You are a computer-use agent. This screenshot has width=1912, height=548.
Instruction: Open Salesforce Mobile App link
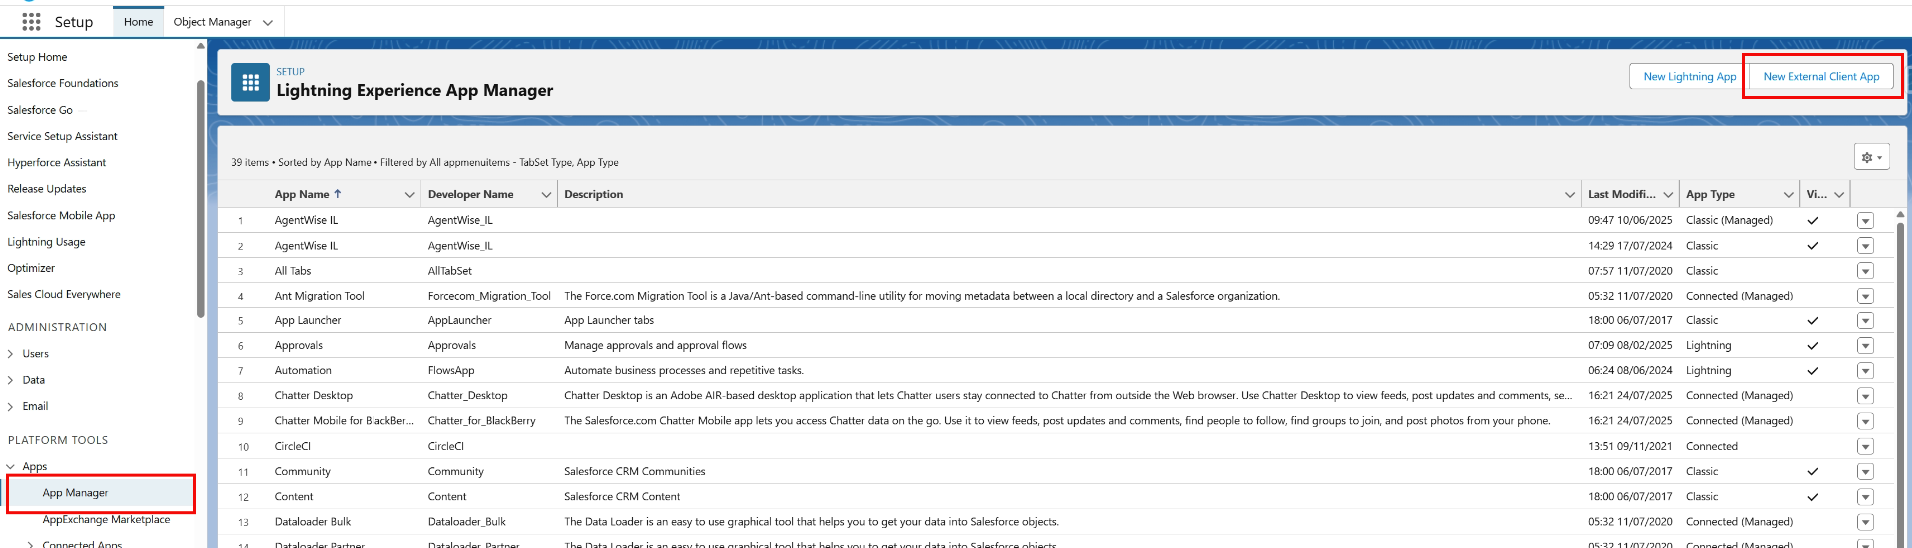pos(61,215)
